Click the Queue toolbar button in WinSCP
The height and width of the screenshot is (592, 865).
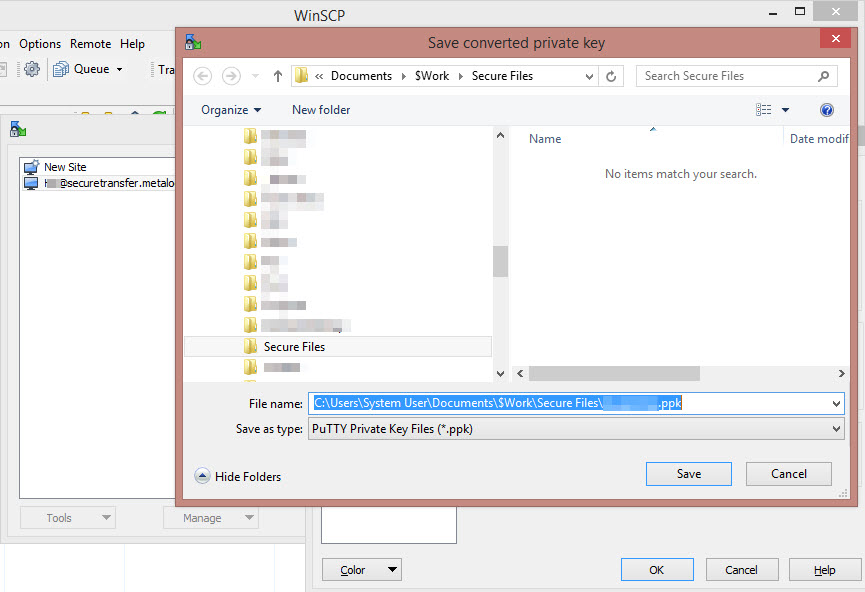point(82,69)
